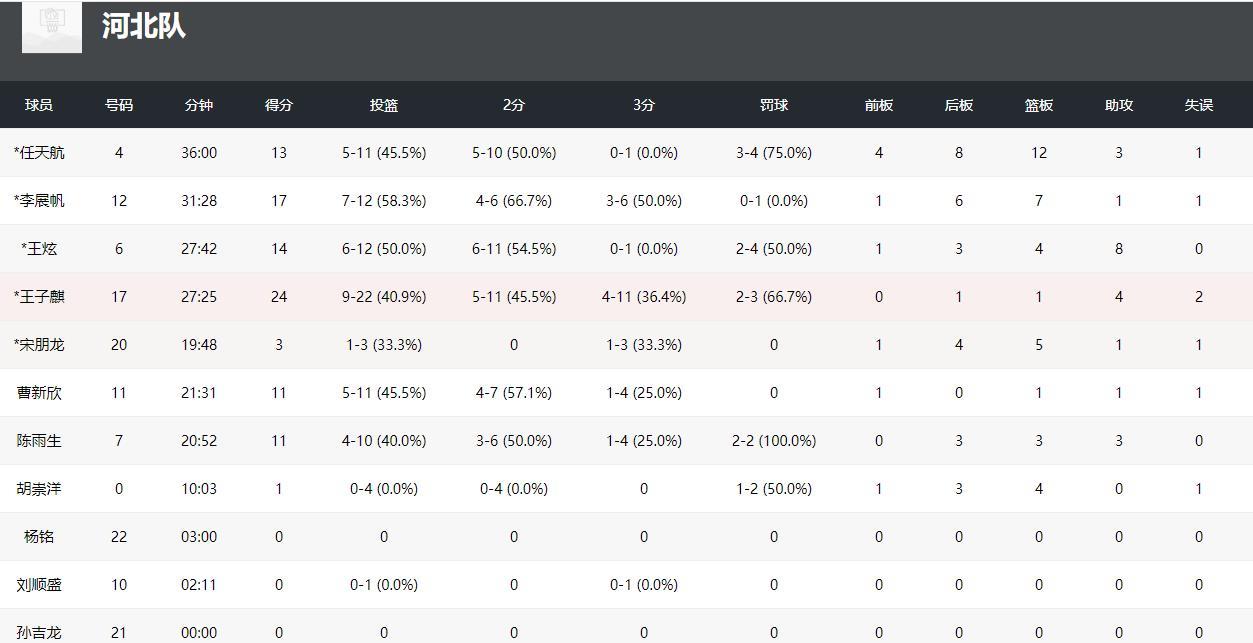Click the 助攻 column header
1253x643 pixels.
1119,105
